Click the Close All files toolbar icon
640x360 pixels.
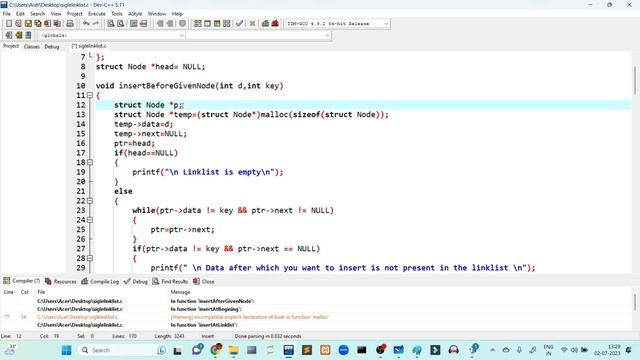coord(58,24)
